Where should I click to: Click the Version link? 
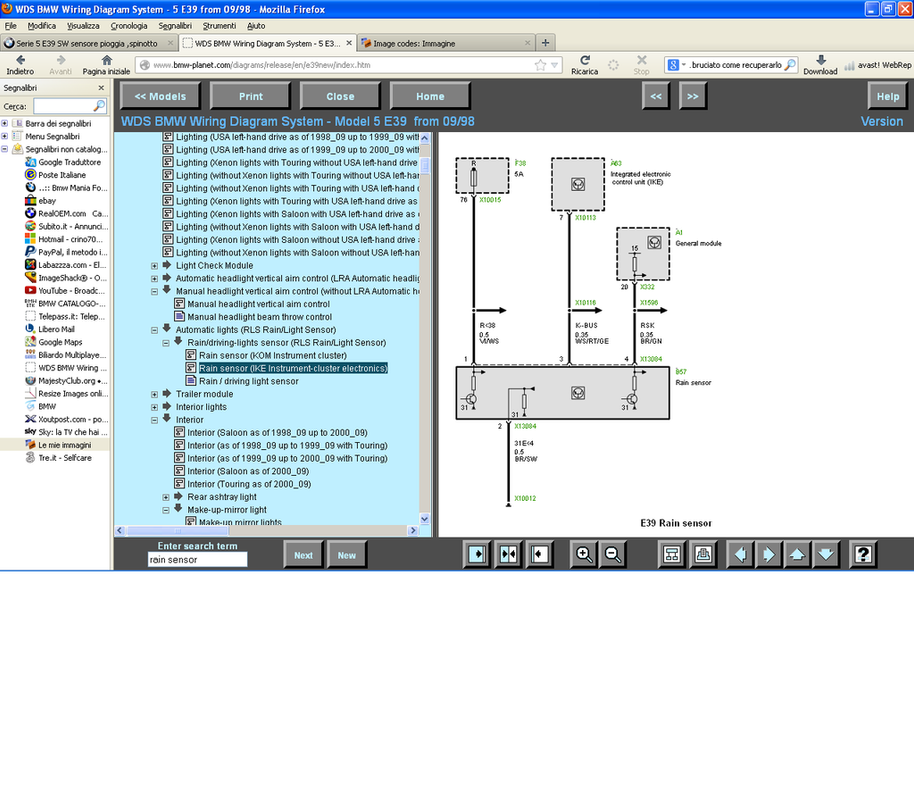coord(882,121)
